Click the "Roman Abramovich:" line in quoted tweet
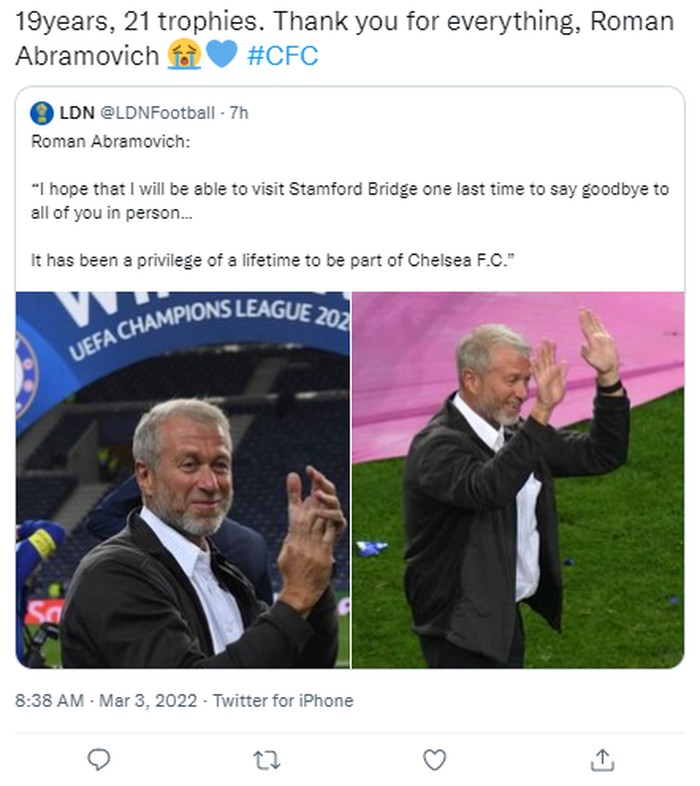Image resolution: width=700 pixels, height=786 pixels. [110, 141]
